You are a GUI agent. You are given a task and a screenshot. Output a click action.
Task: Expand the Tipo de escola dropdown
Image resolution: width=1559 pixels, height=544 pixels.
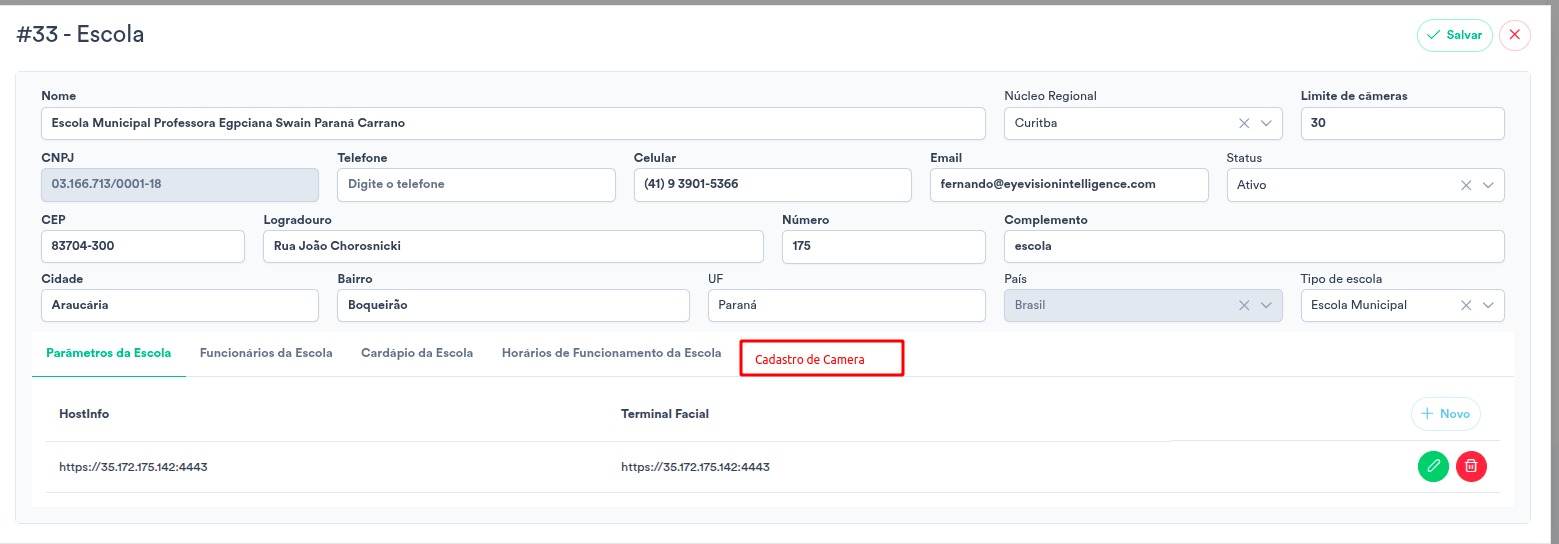[1489, 305]
